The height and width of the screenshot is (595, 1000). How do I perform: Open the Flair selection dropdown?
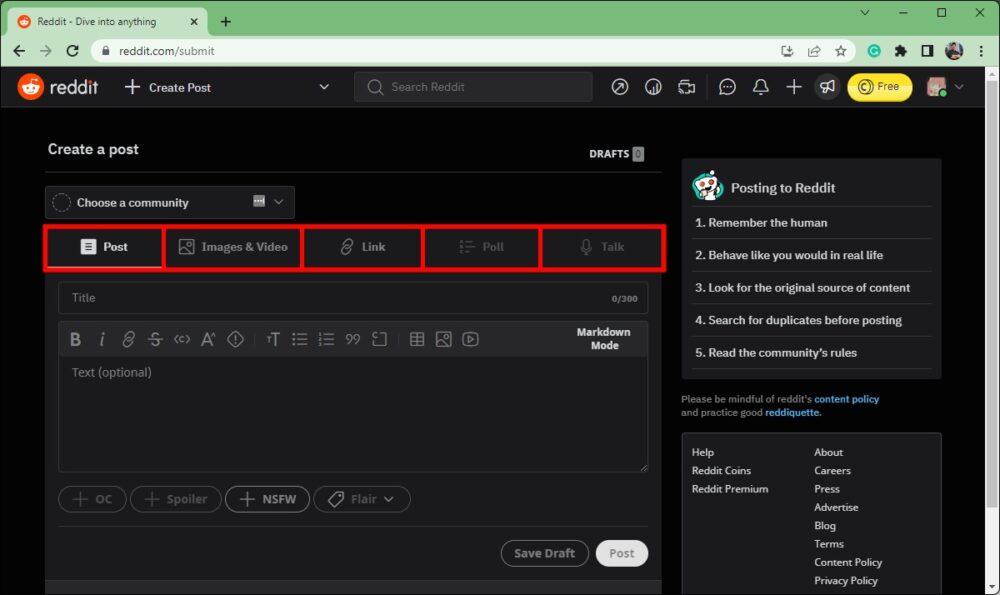point(361,499)
